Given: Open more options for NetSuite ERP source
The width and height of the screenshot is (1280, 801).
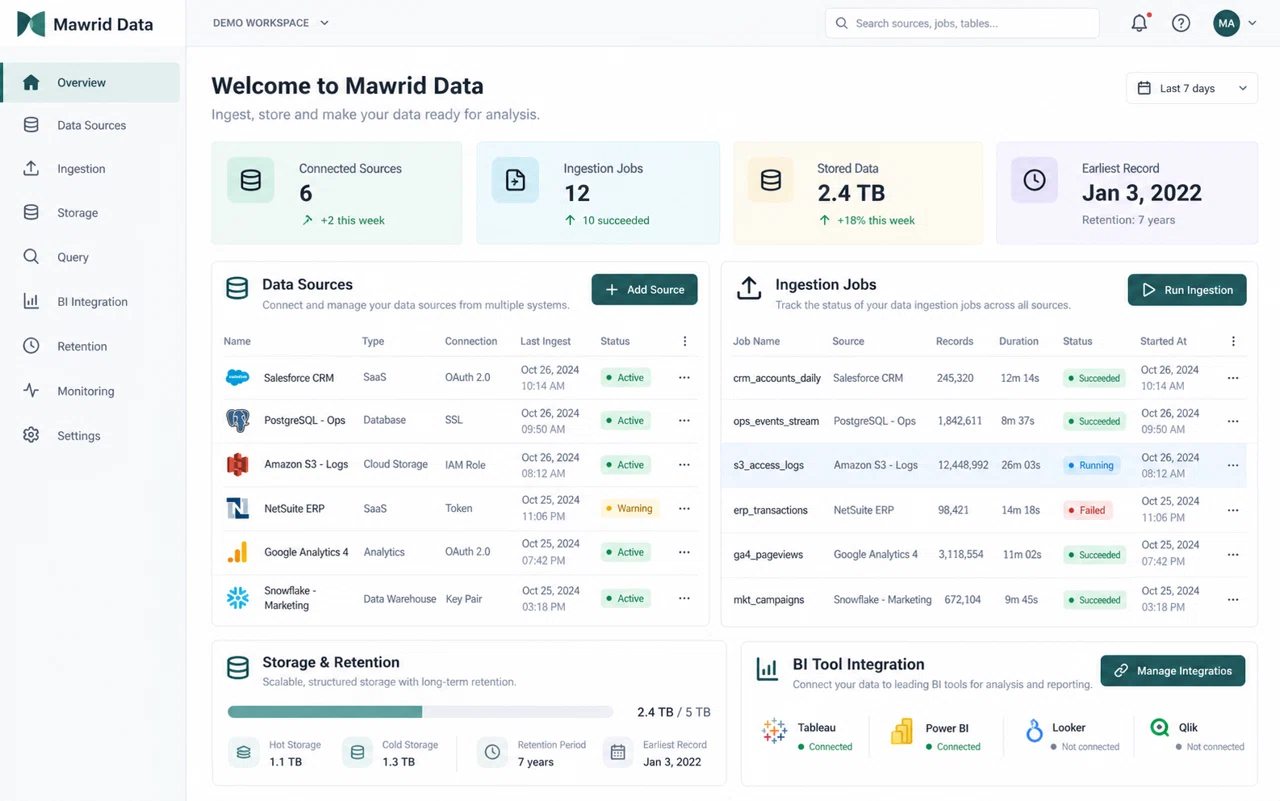Looking at the screenshot, I should [684, 508].
